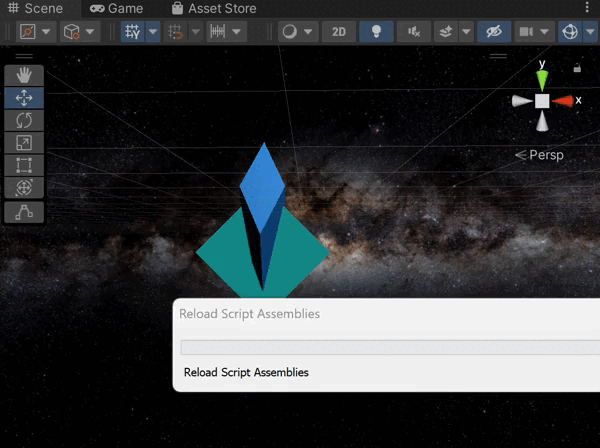
Task: Expand the draw mode dropdown arrow
Action: [x=308, y=31]
